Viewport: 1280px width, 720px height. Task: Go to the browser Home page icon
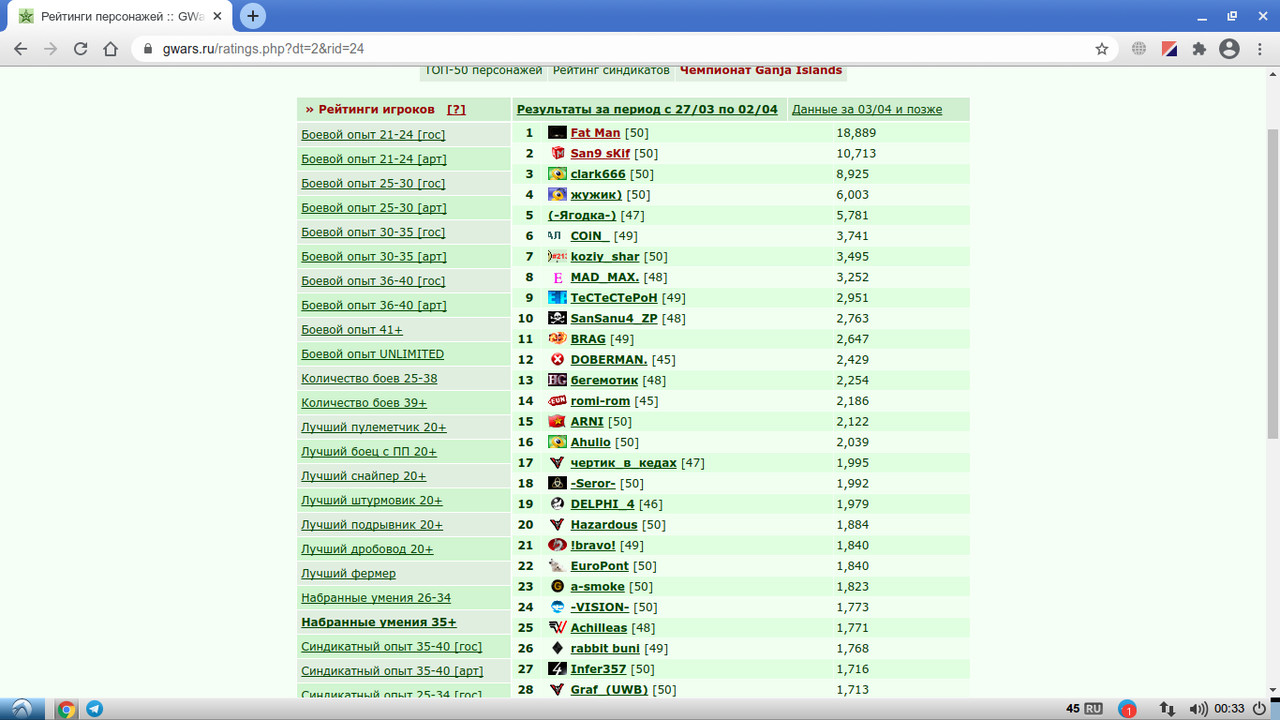click(112, 48)
